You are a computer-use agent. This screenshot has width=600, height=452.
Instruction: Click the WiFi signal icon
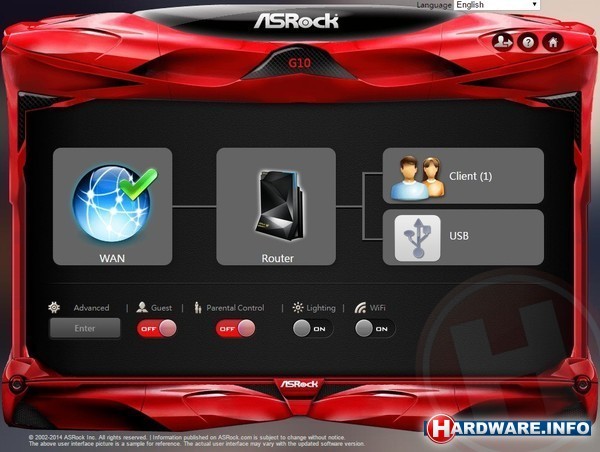click(360, 307)
